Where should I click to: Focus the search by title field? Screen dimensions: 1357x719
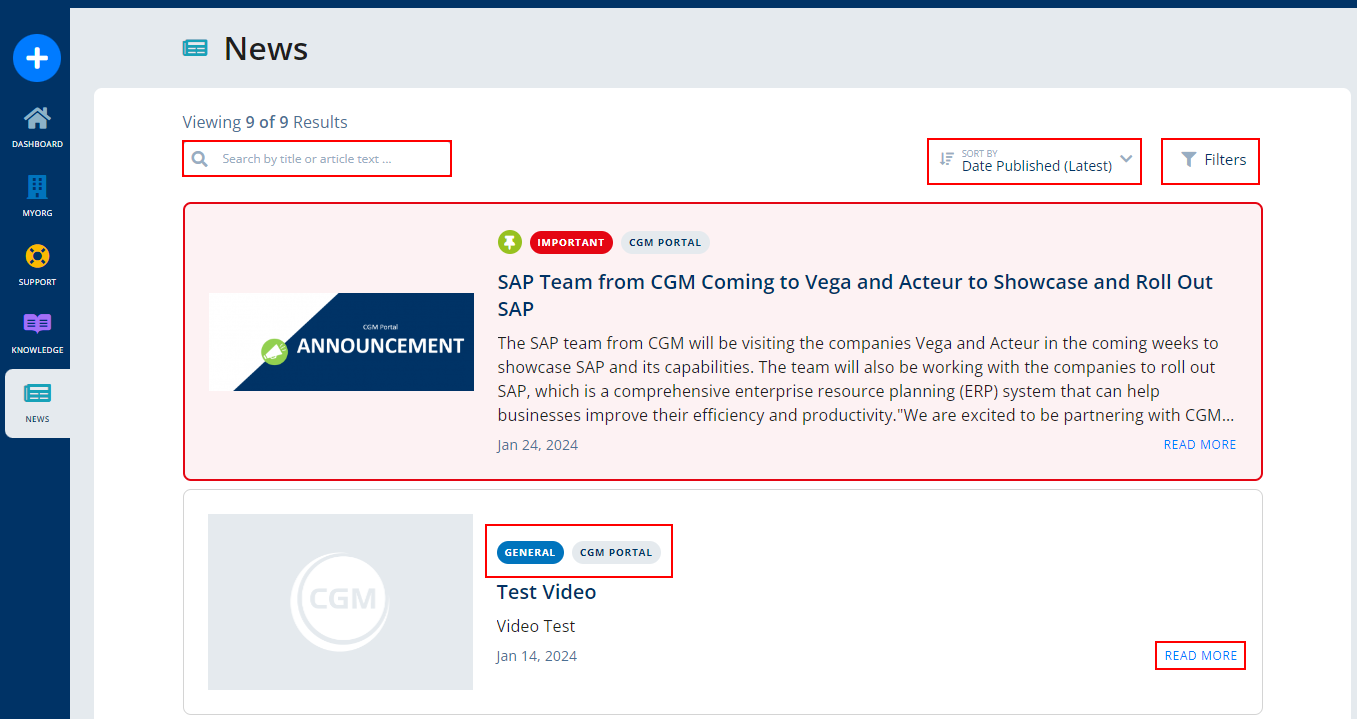[x=317, y=159]
